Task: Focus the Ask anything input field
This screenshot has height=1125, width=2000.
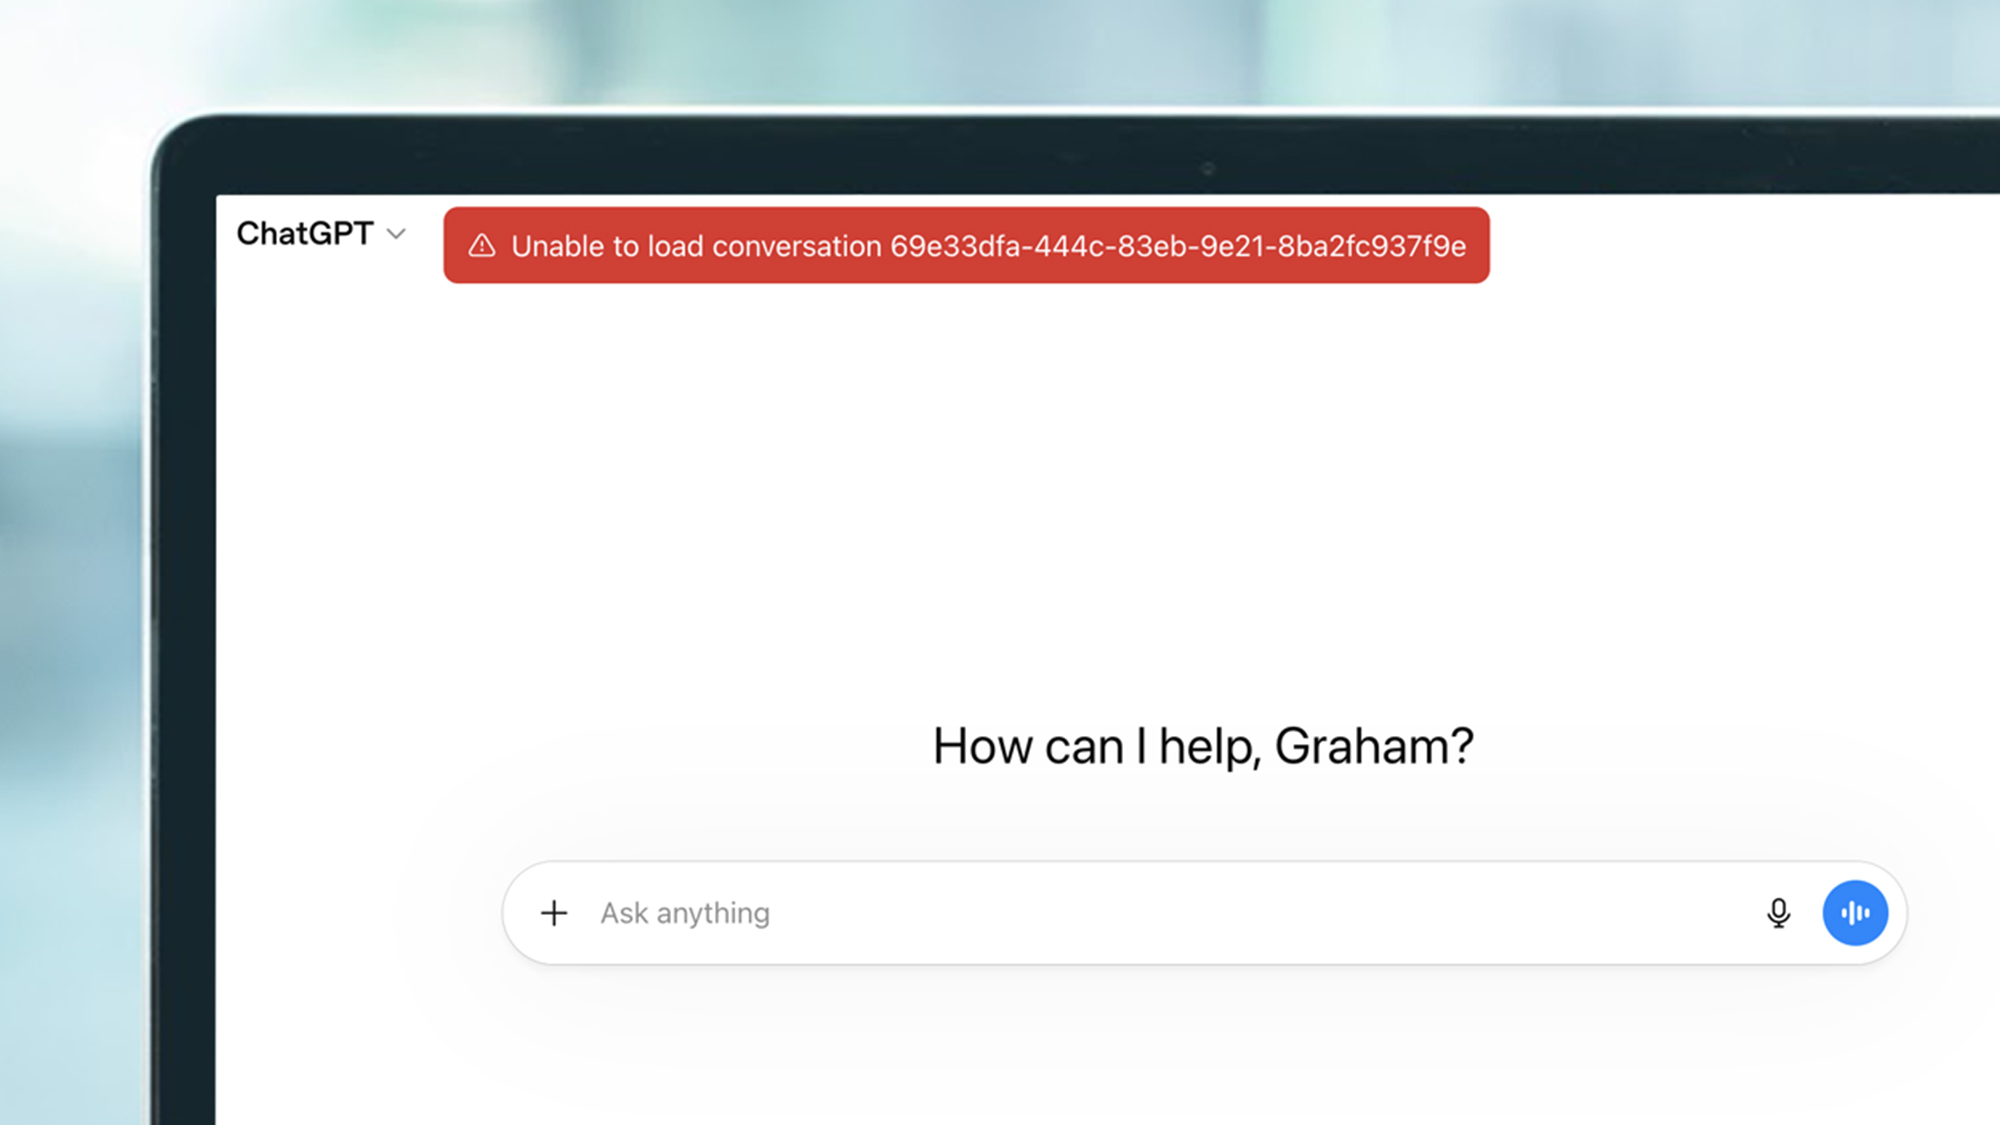Action: 1100,913
